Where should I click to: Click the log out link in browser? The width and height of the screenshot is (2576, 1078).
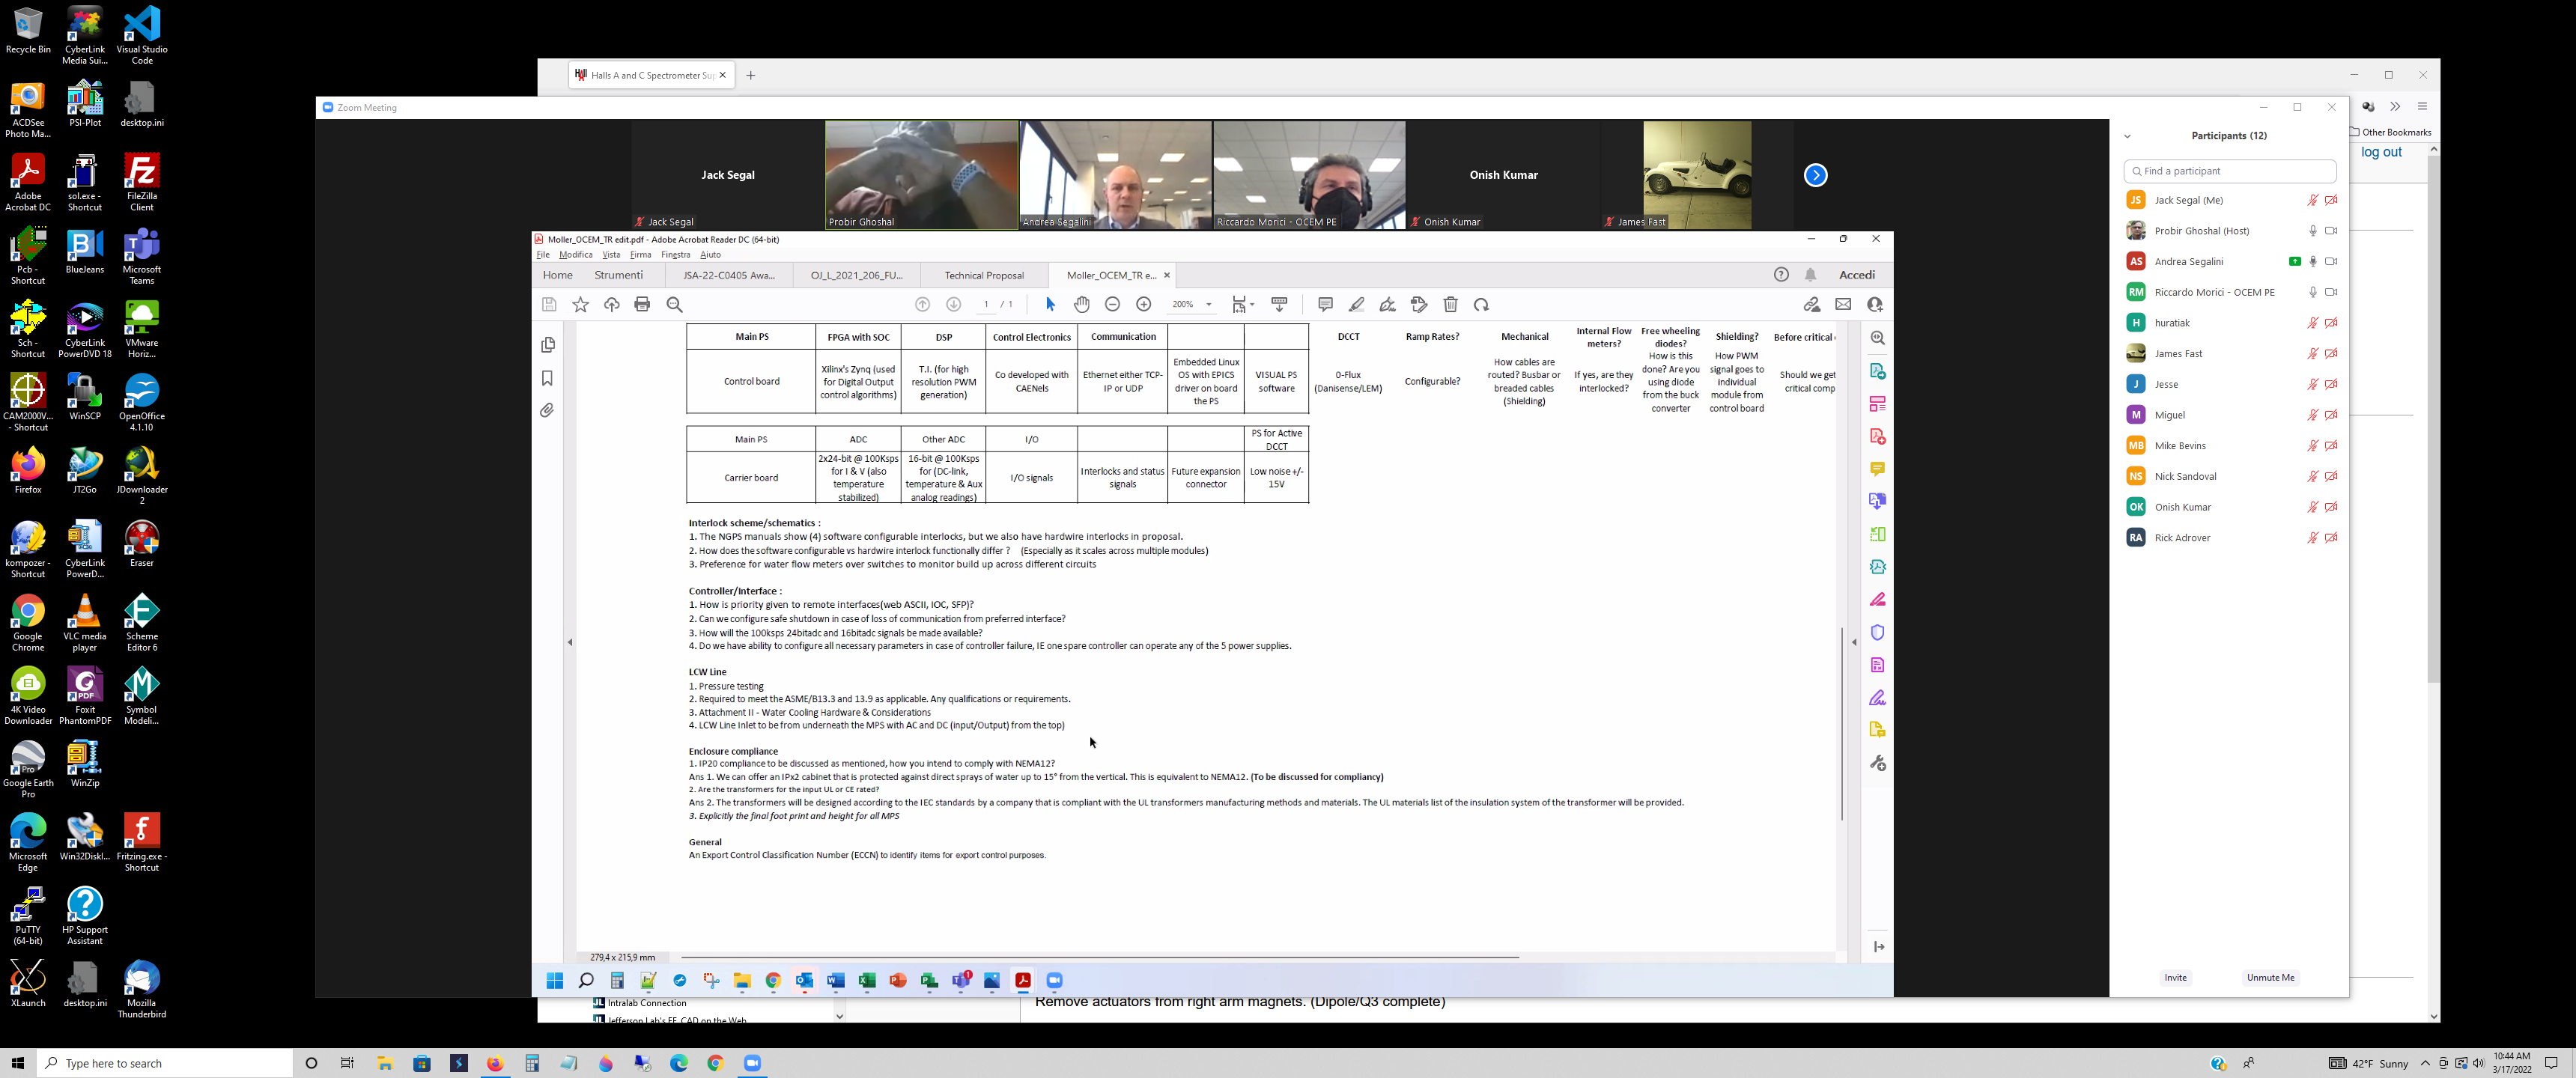click(x=2381, y=152)
